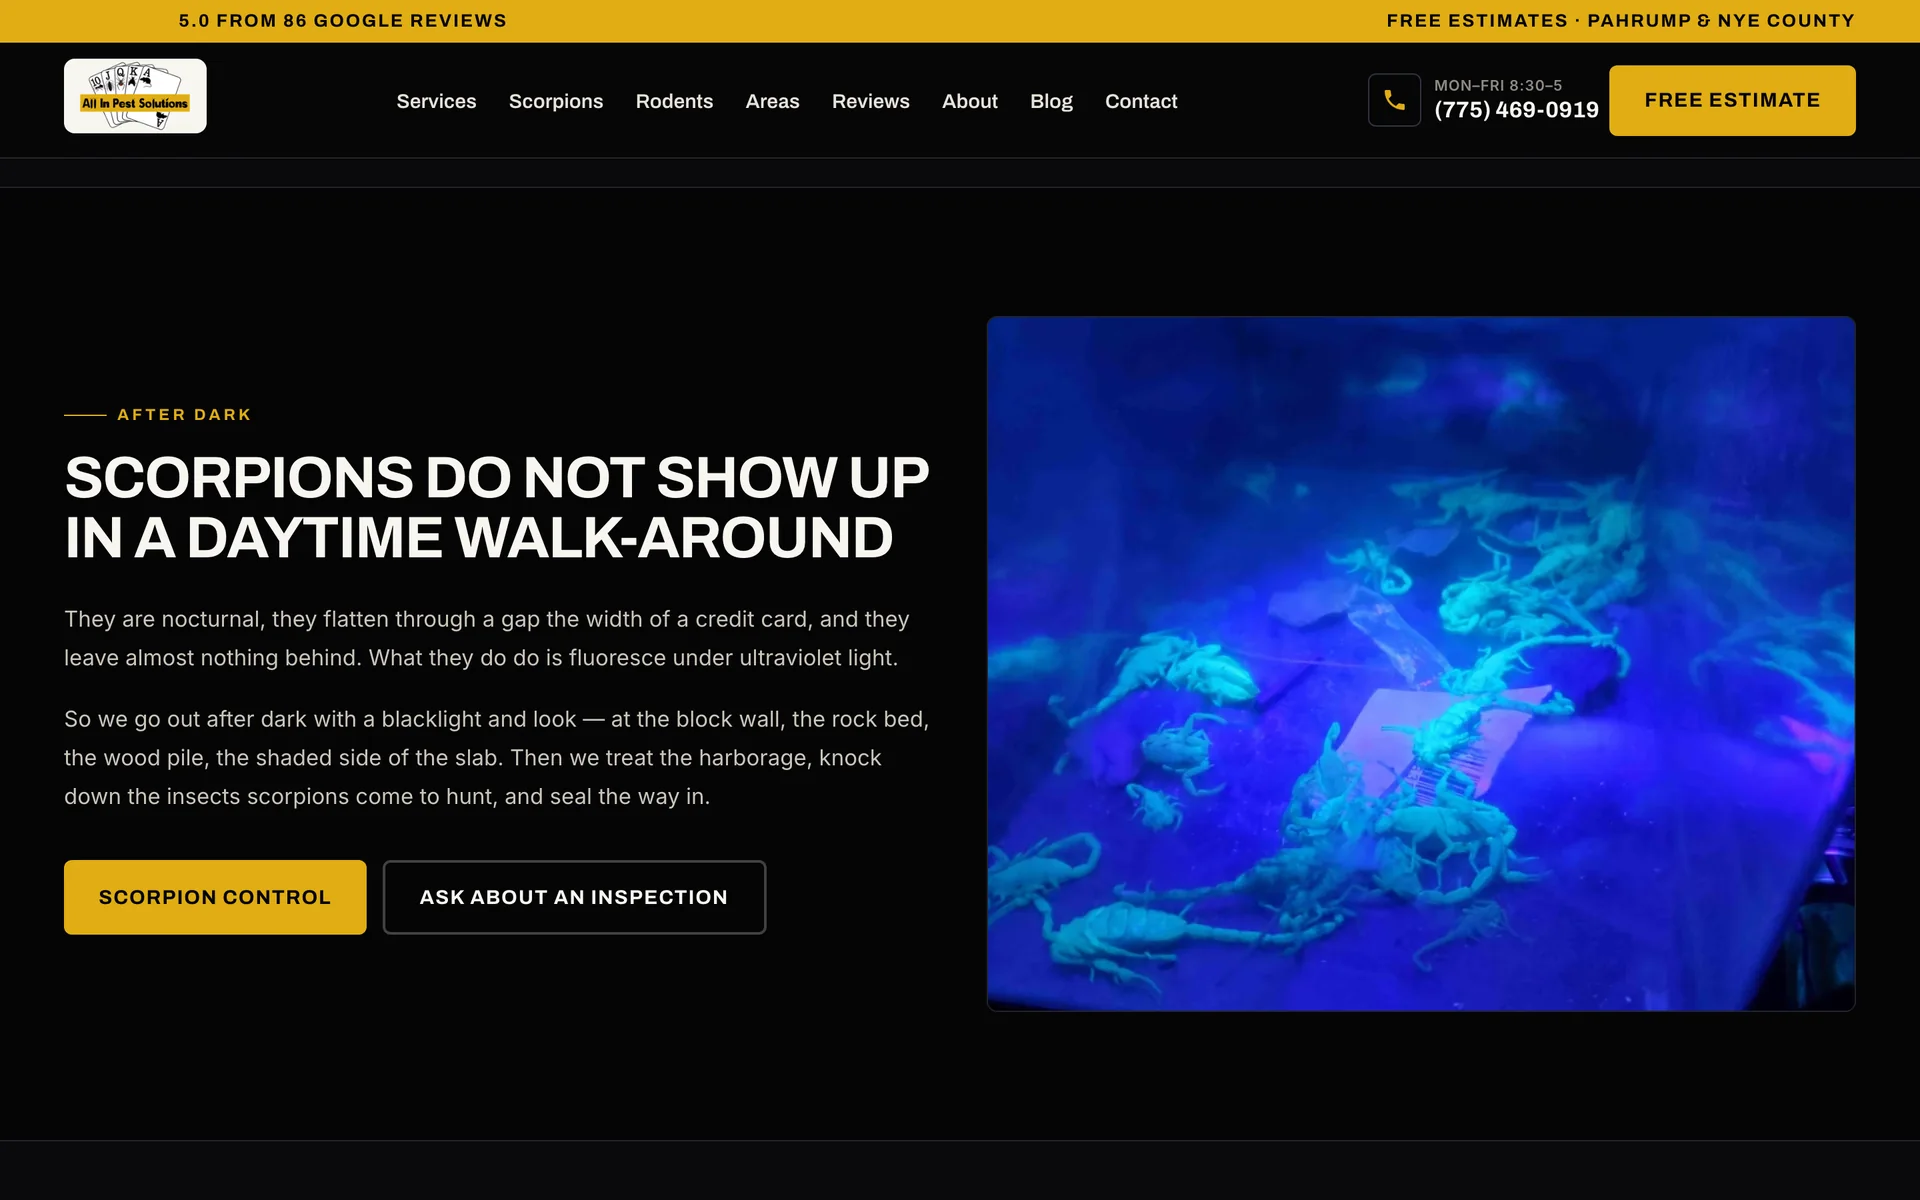Open the Services menu item

coord(436,101)
